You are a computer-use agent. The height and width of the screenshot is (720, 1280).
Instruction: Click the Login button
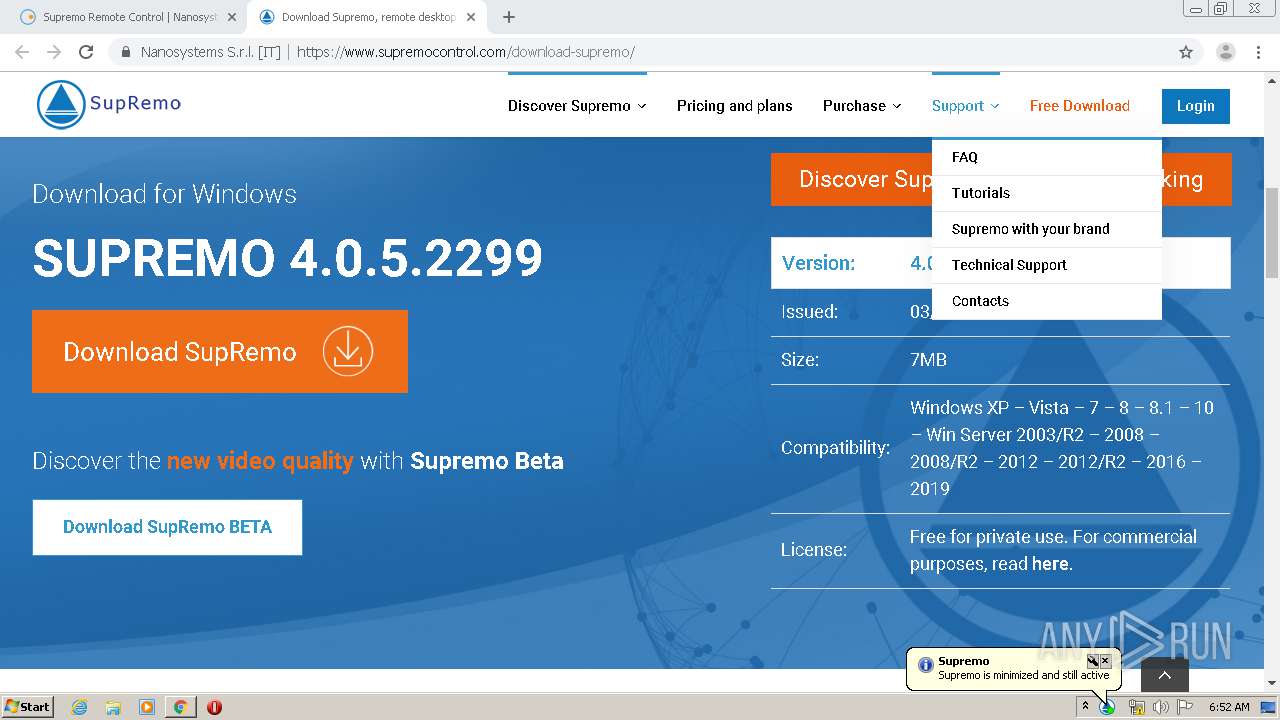point(1196,106)
